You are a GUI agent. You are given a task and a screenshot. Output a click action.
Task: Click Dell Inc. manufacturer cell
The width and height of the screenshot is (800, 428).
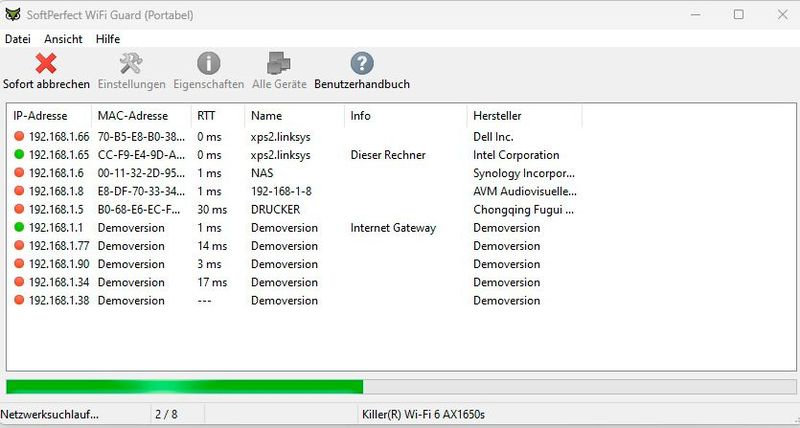pyautogui.click(x=493, y=137)
